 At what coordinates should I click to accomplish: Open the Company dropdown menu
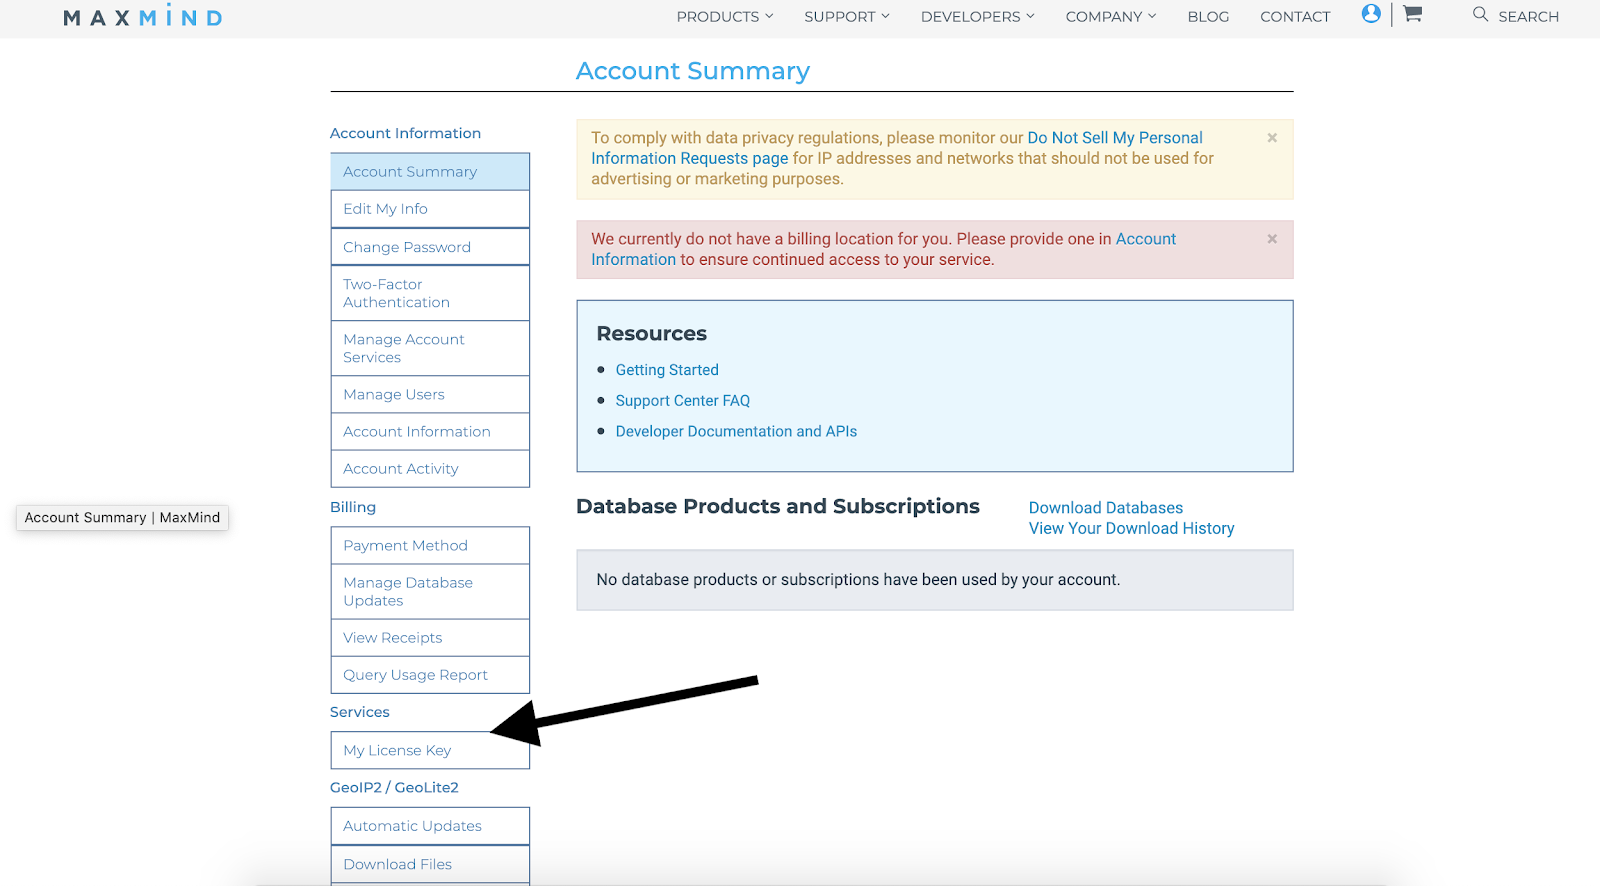(x=1110, y=17)
